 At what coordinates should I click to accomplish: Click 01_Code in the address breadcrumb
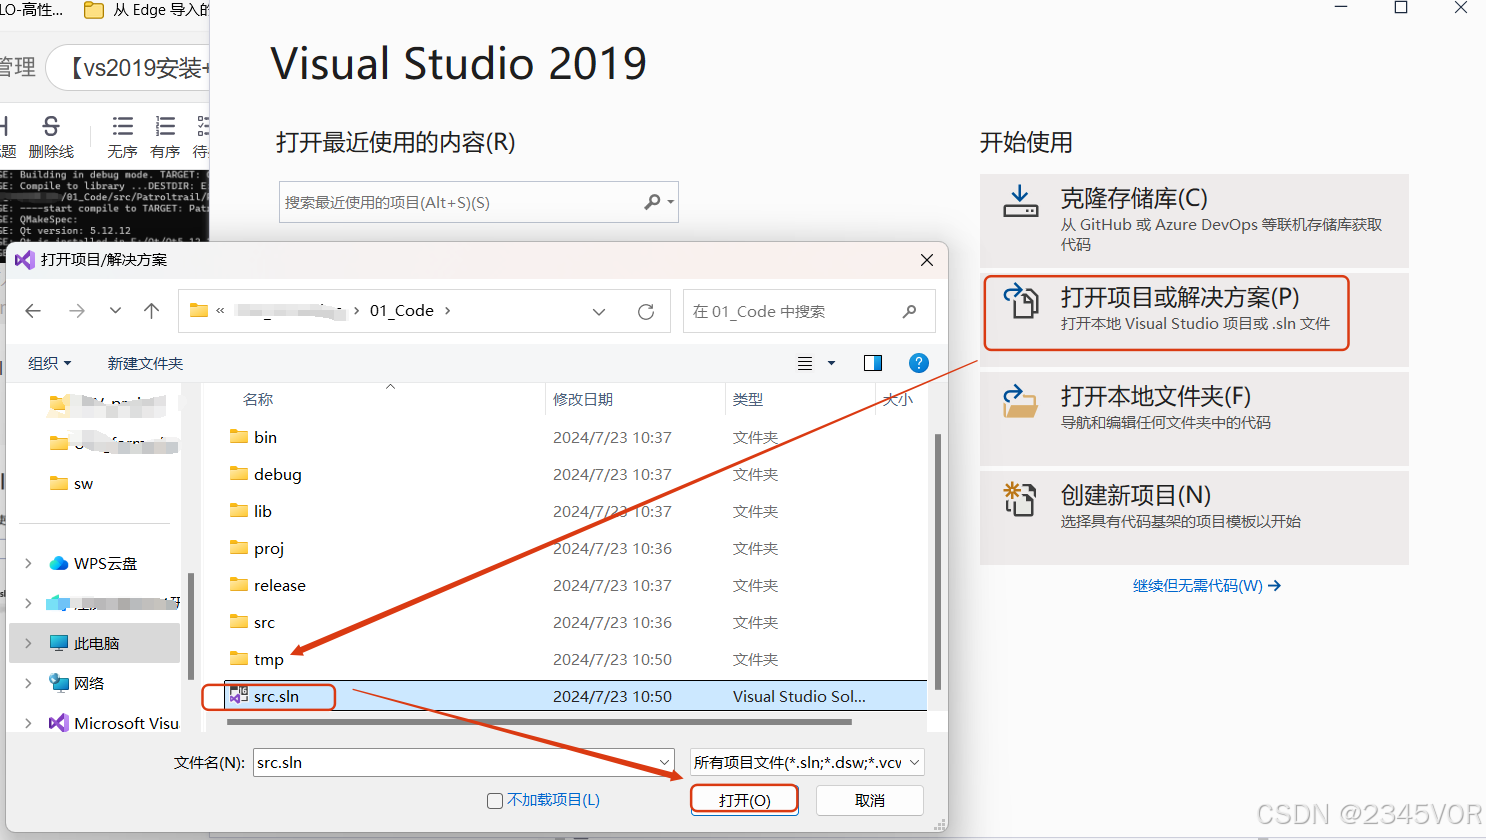(x=402, y=311)
